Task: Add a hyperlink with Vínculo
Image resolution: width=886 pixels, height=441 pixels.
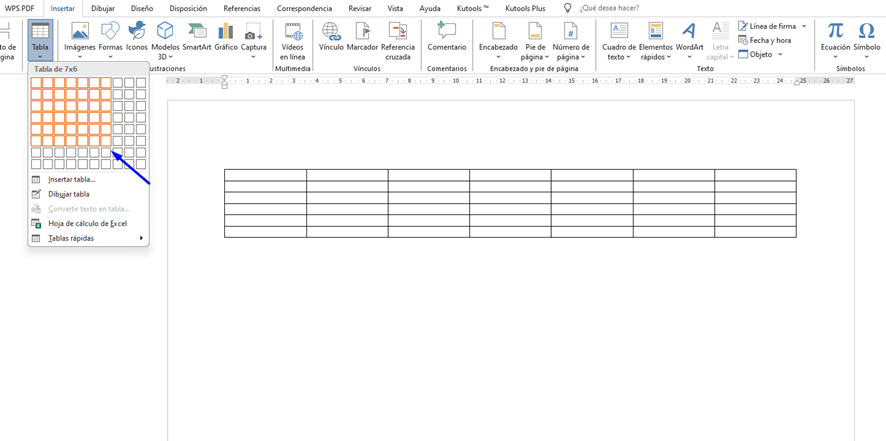Action: (331, 37)
